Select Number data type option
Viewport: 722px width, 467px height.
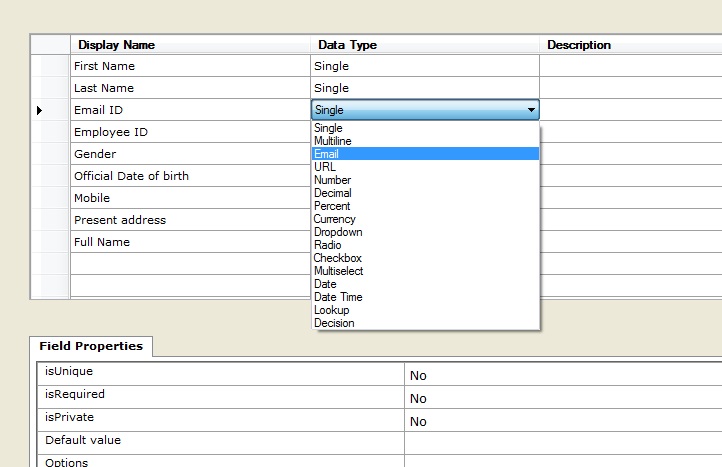tap(332, 180)
